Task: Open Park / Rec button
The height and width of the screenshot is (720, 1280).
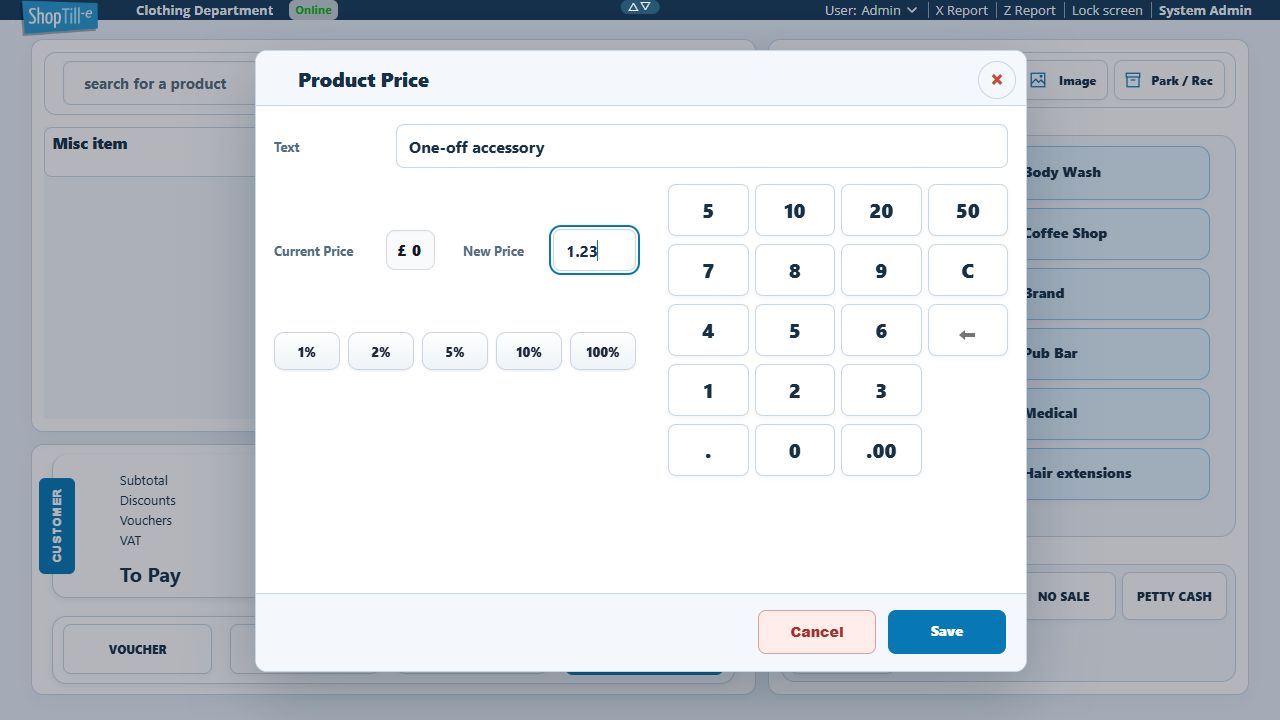Action: 1168,80
